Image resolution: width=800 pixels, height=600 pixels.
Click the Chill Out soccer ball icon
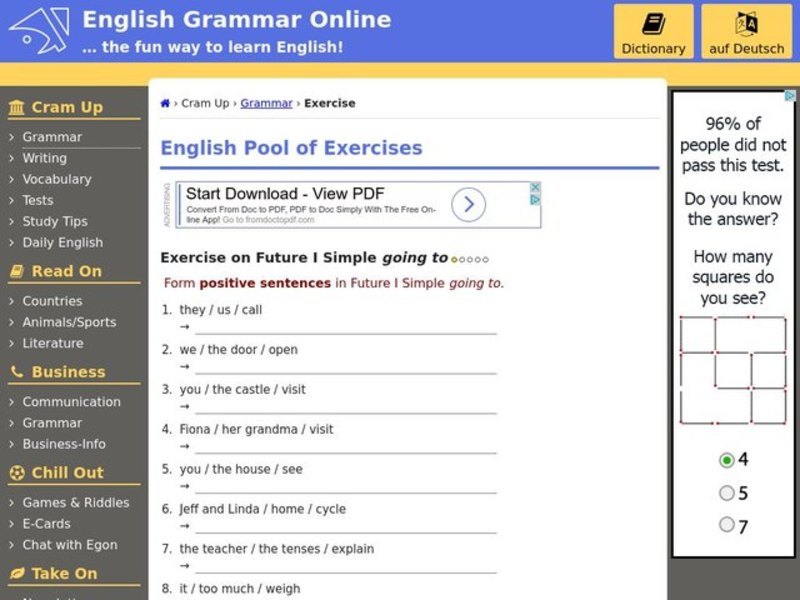point(17,473)
